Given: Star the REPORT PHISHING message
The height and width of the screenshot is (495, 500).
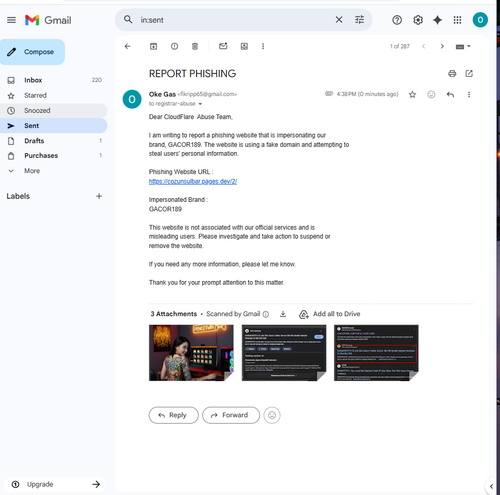Looking at the screenshot, I should coord(412,95).
